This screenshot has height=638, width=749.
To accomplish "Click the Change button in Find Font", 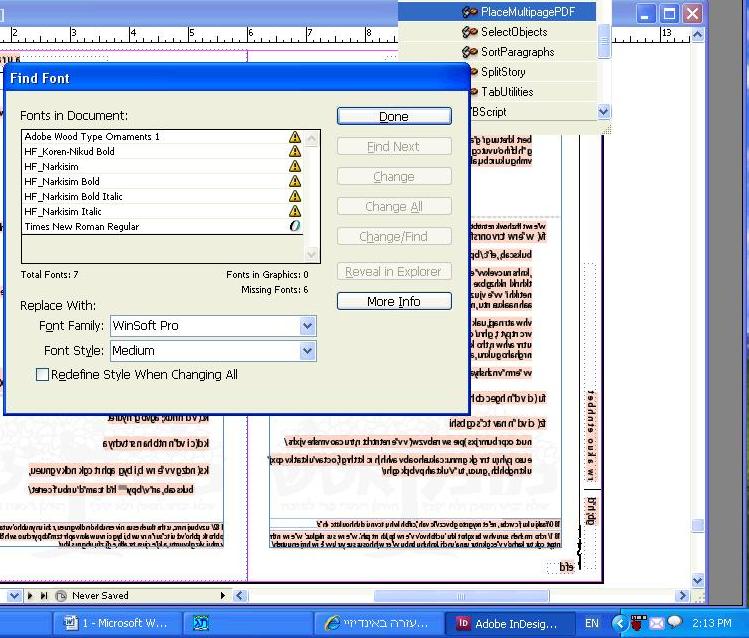I will pos(394,177).
